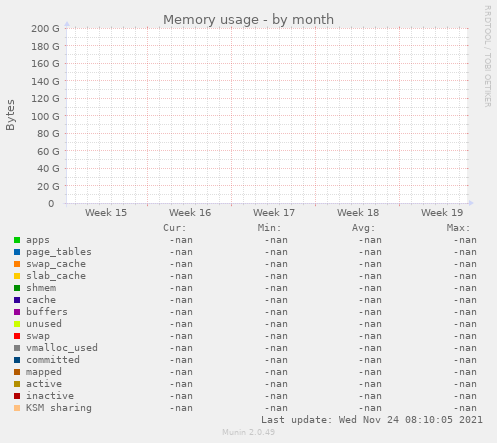The image size is (497, 443).
Task: Click the cache dark blue swatch
Action: coord(17,300)
